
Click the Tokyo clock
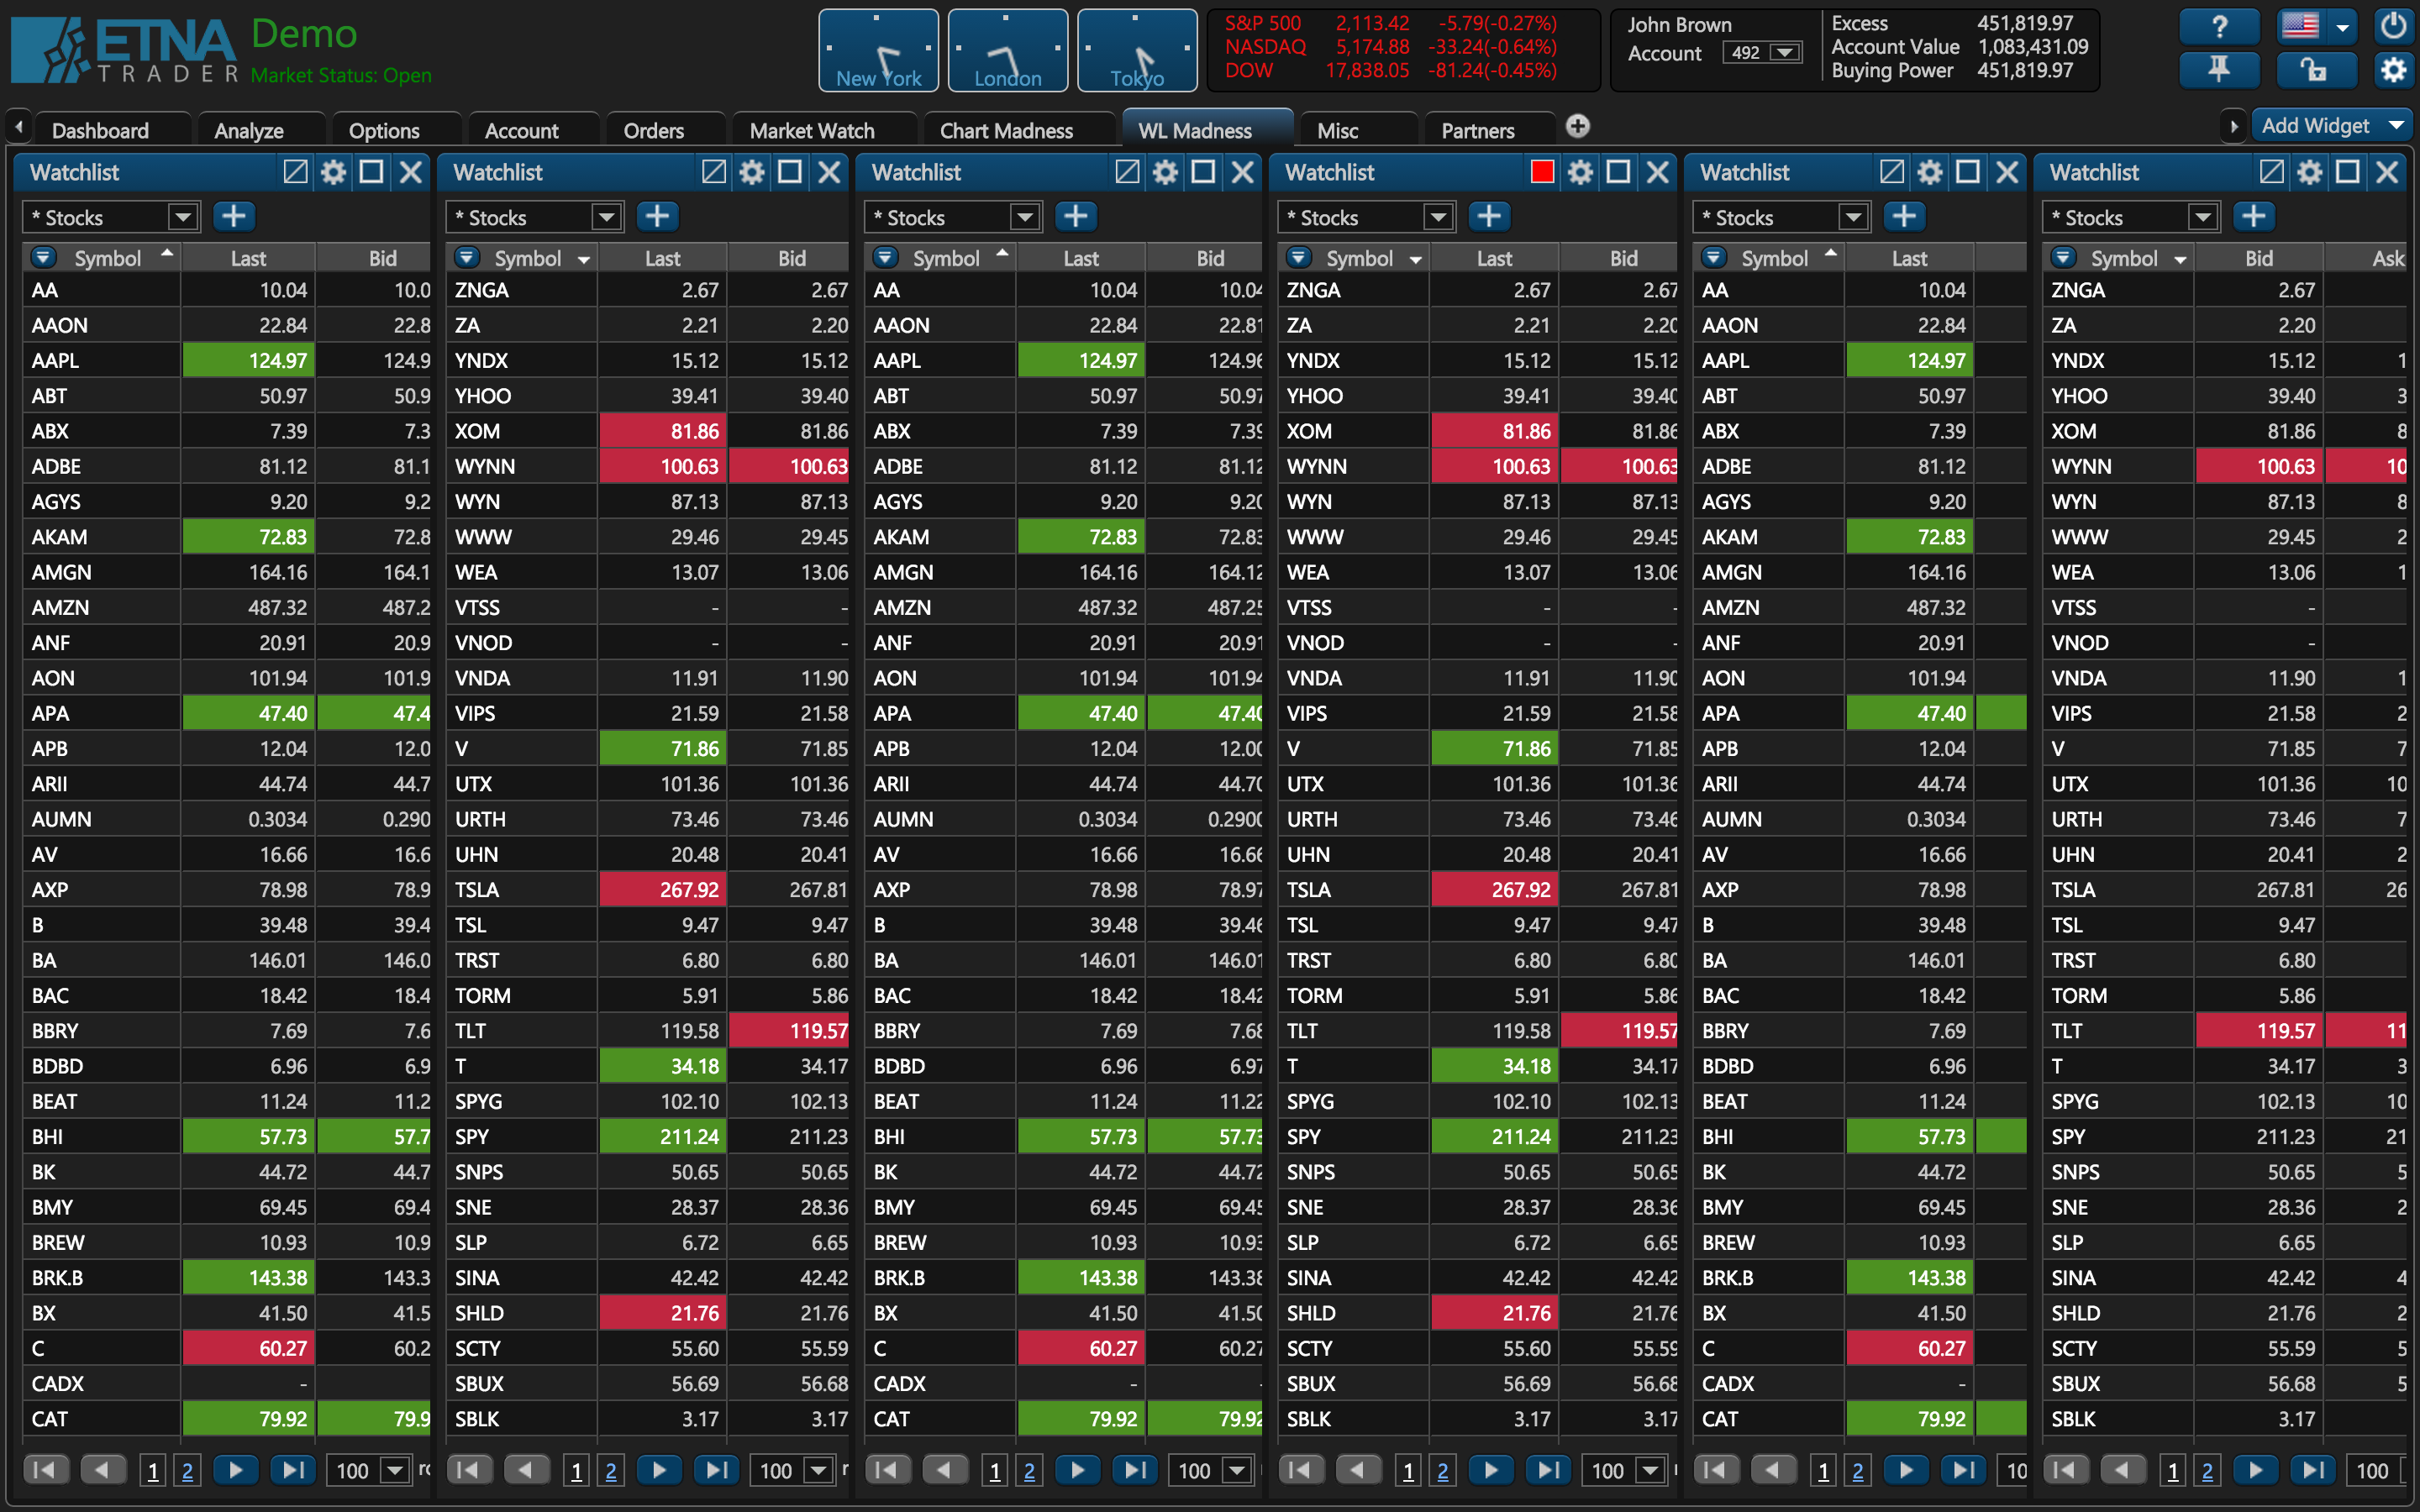pyautogui.click(x=1137, y=50)
